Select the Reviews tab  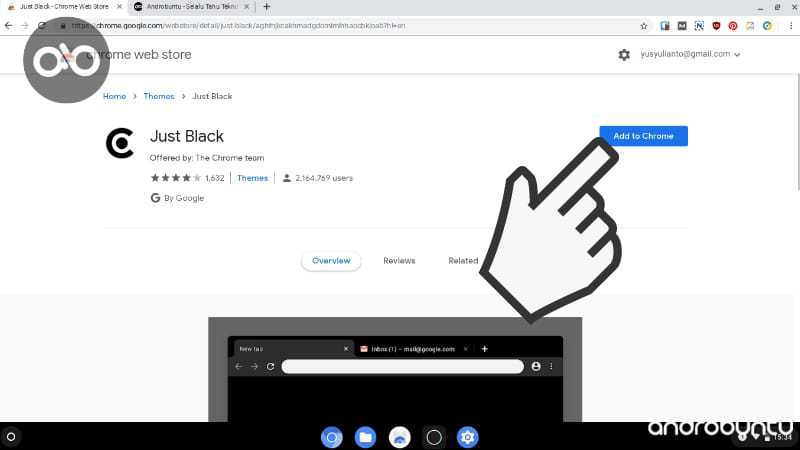click(399, 261)
